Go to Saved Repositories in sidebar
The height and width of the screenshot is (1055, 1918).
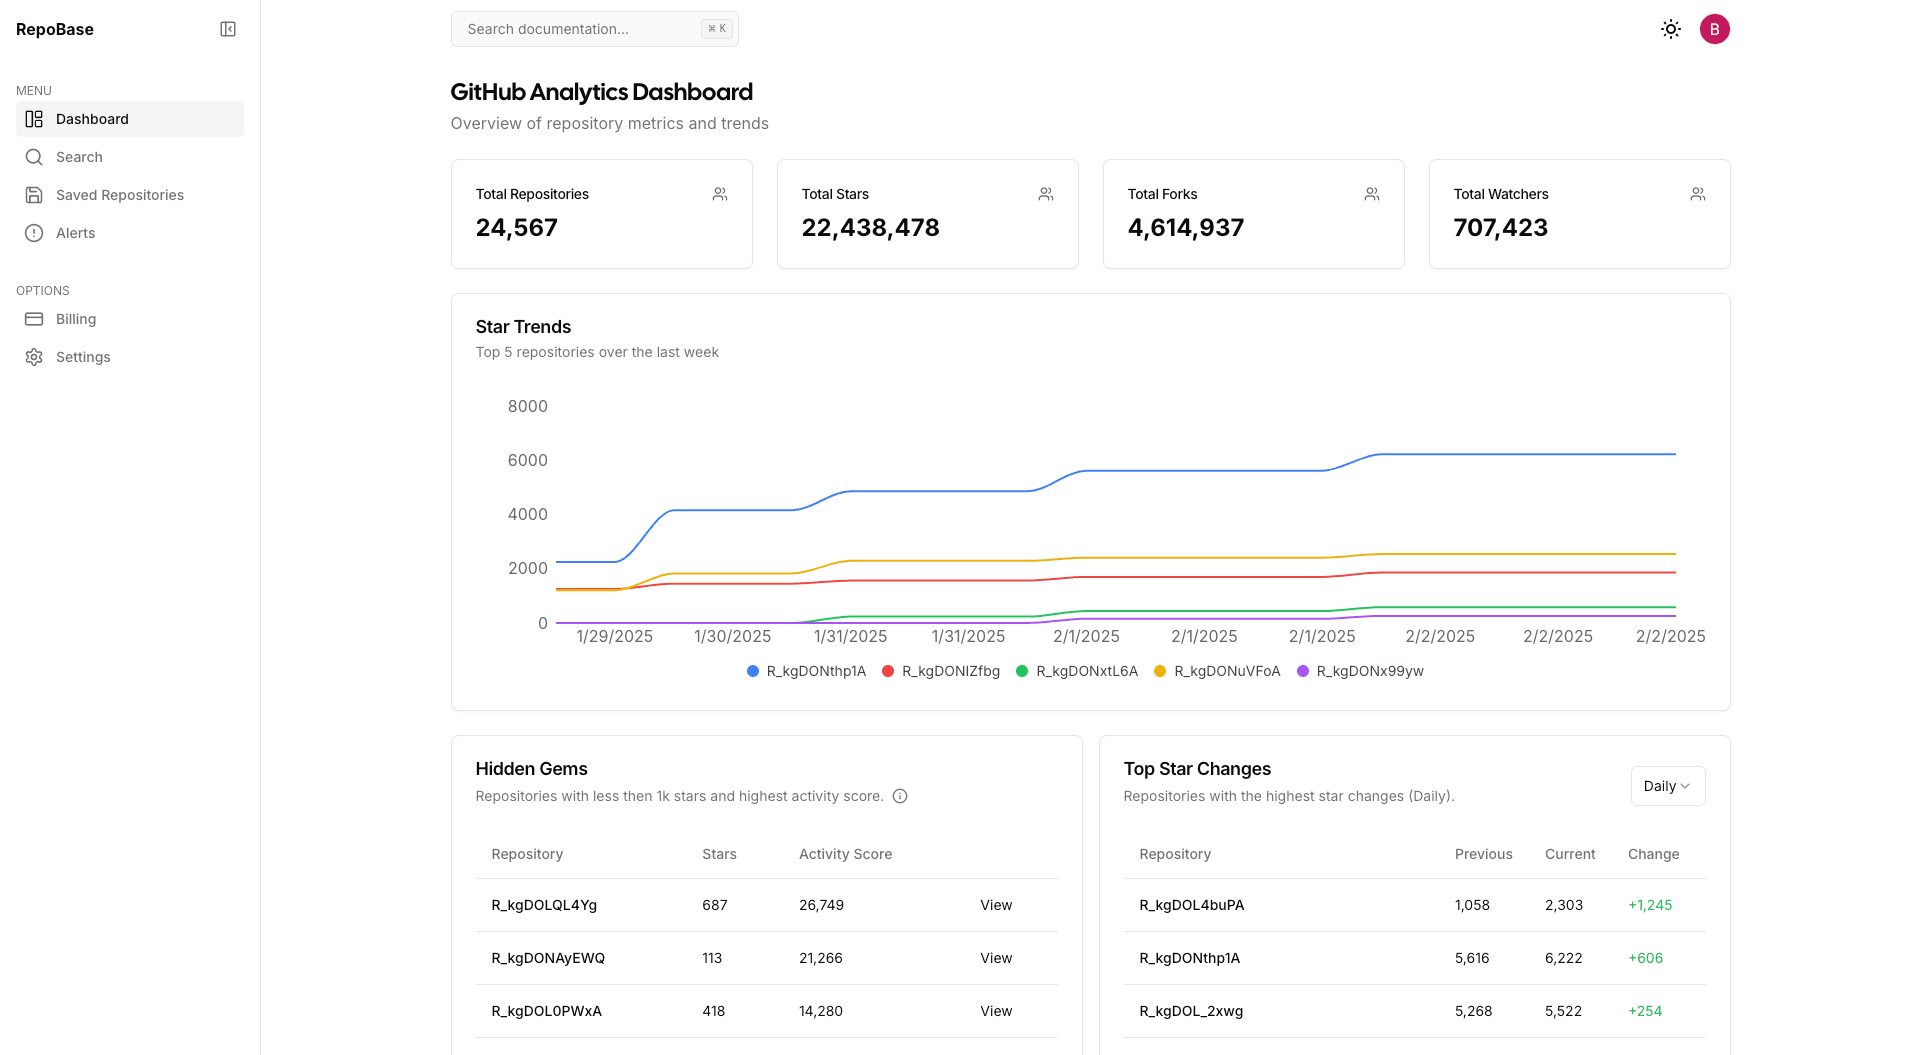coord(119,195)
